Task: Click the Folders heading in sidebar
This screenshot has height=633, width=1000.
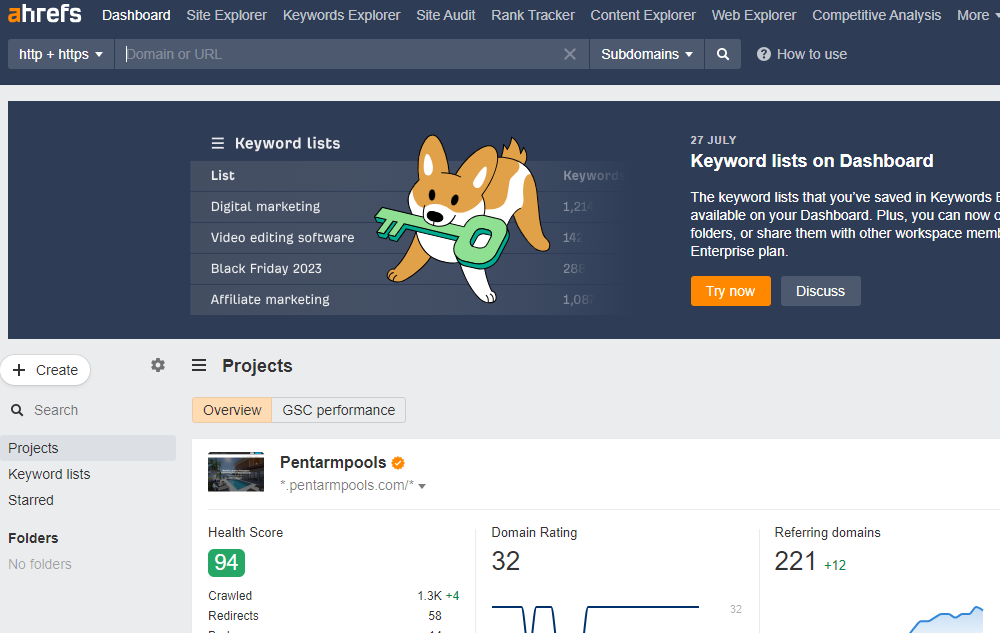Action: point(33,538)
